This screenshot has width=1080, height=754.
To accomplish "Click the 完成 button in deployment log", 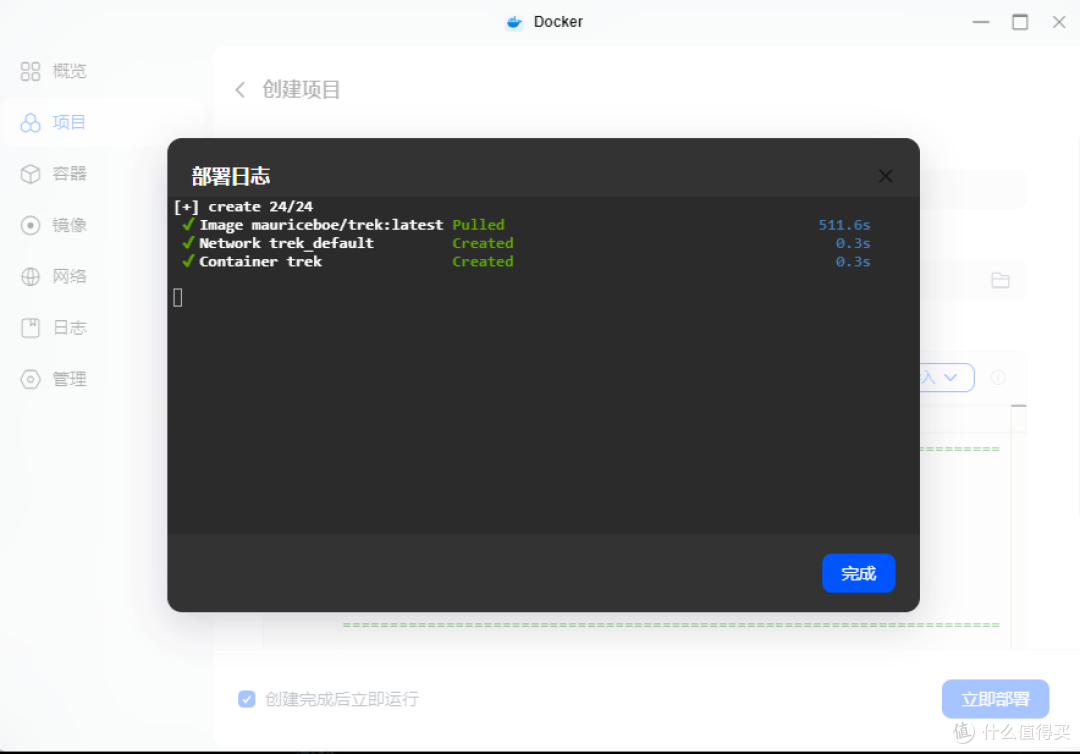I will (858, 573).
